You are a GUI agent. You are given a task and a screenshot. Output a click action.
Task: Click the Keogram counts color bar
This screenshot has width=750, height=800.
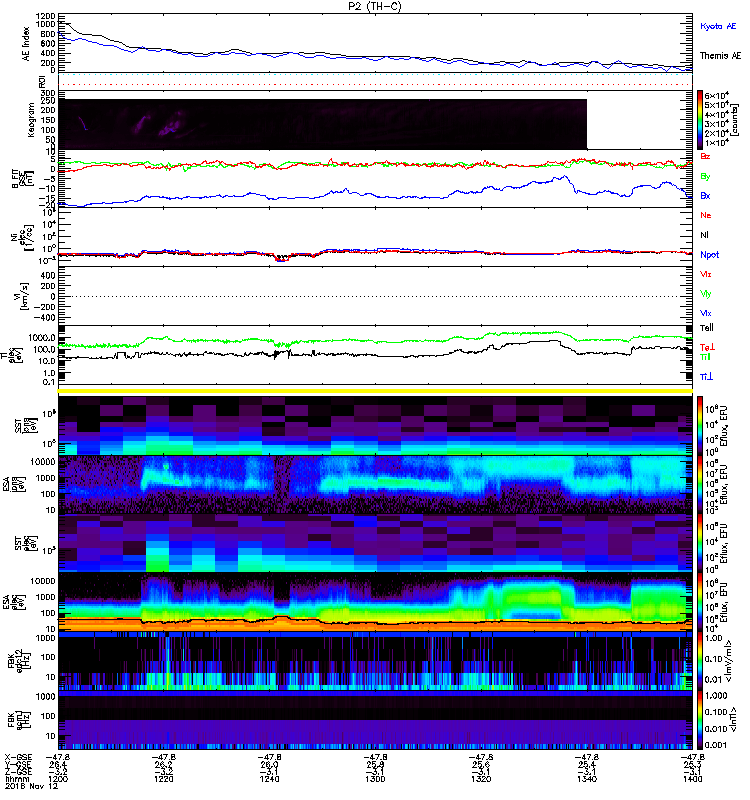[x=700, y=120]
